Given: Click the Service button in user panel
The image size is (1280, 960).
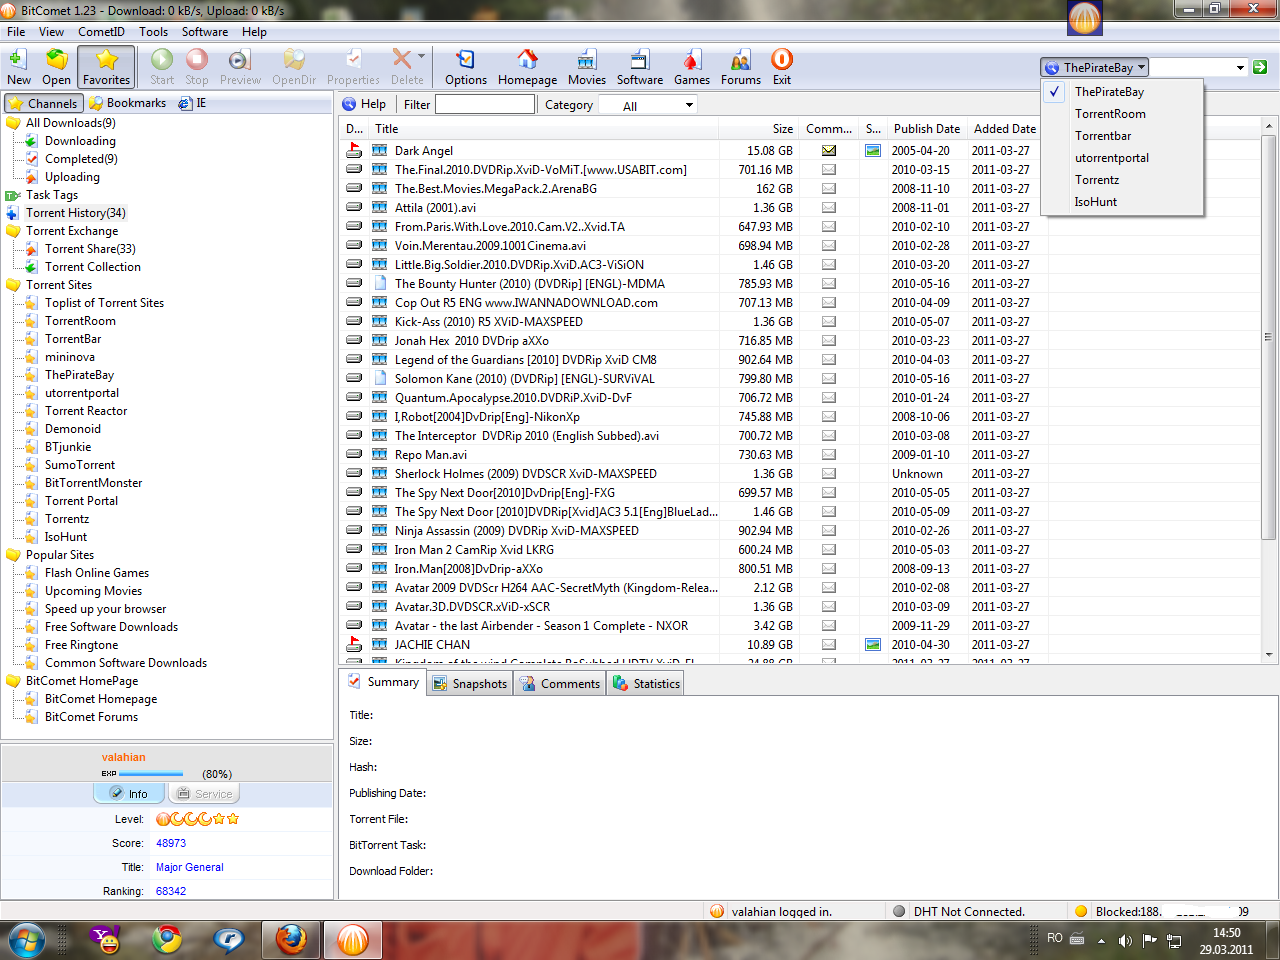Looking at the screenshot, I should tap(204, 794).
